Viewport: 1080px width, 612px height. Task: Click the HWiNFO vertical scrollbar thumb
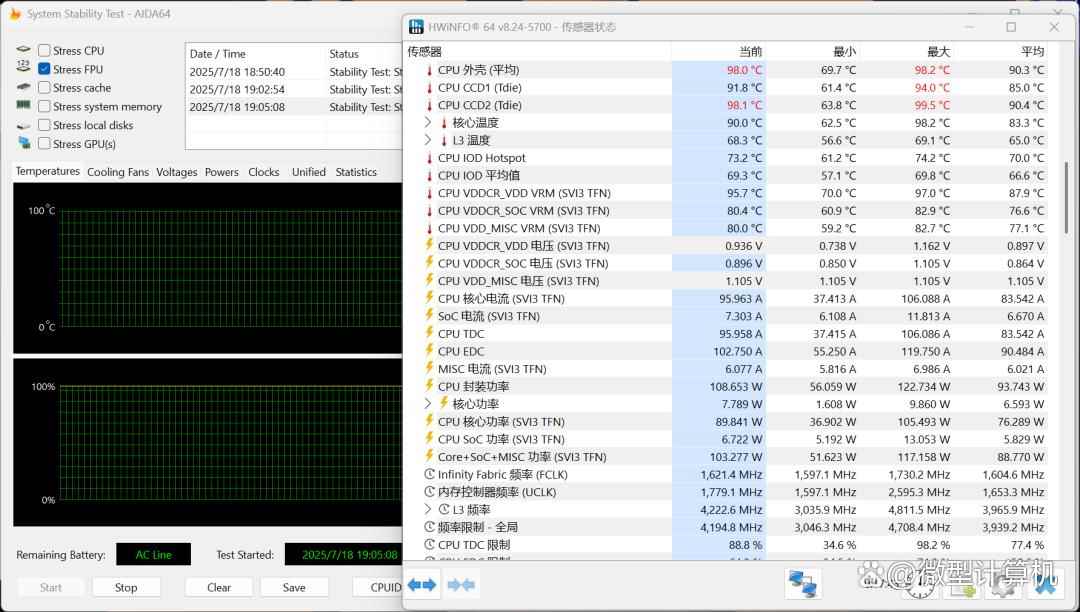pyautogui.click(x=1067, y=198)
